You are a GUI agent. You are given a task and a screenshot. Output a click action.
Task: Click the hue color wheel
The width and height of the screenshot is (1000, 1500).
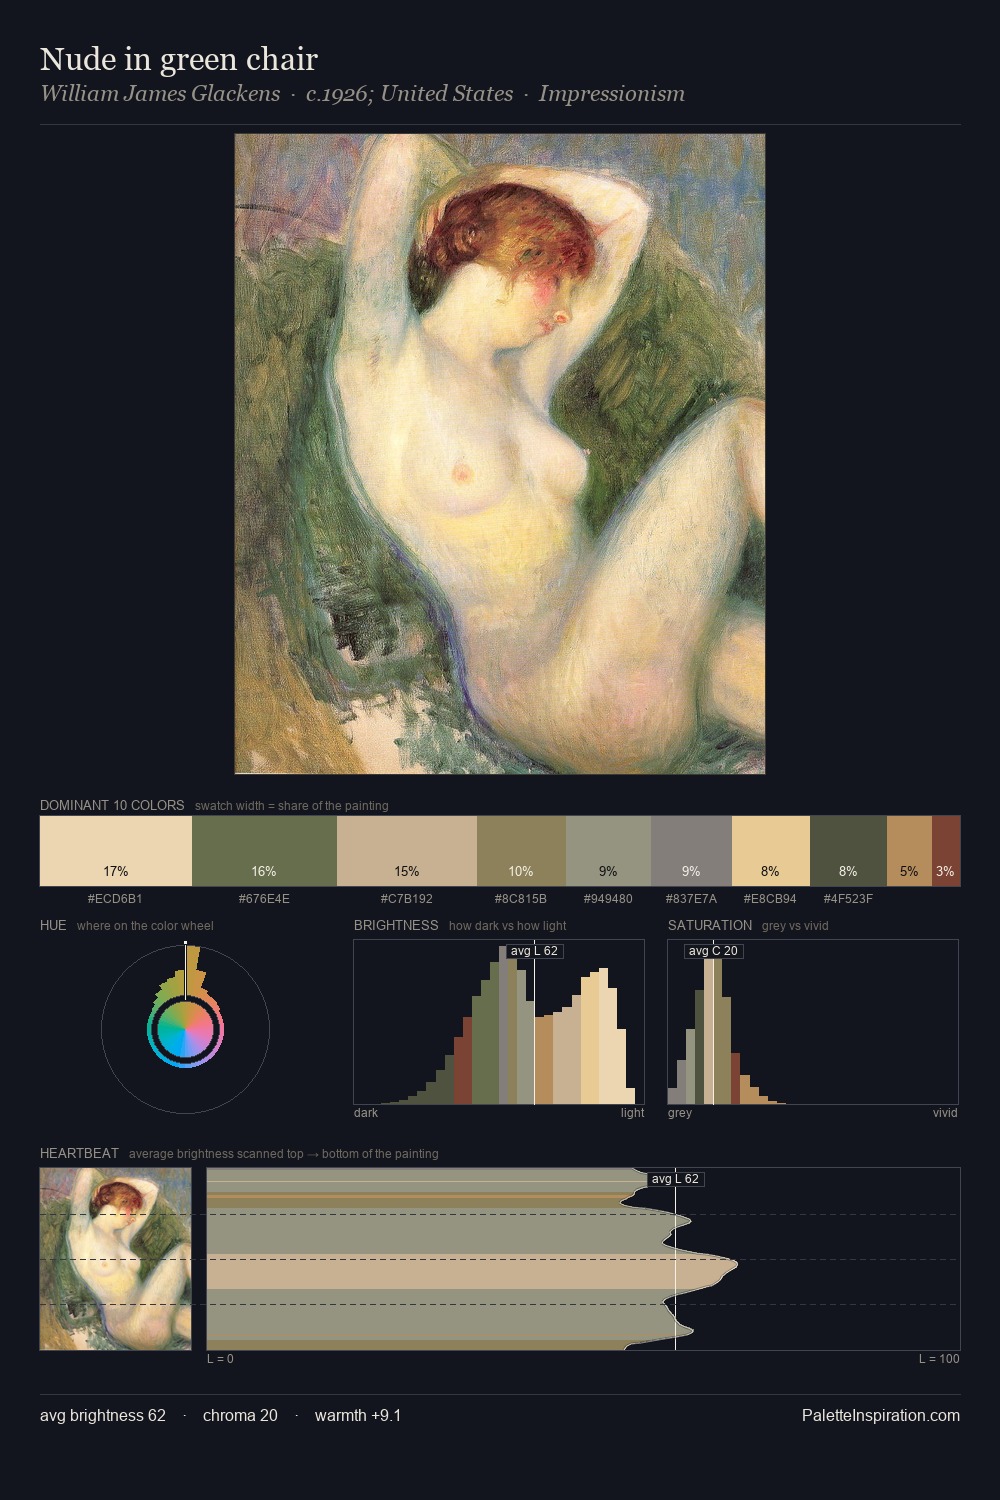[x=185, y=1029]
